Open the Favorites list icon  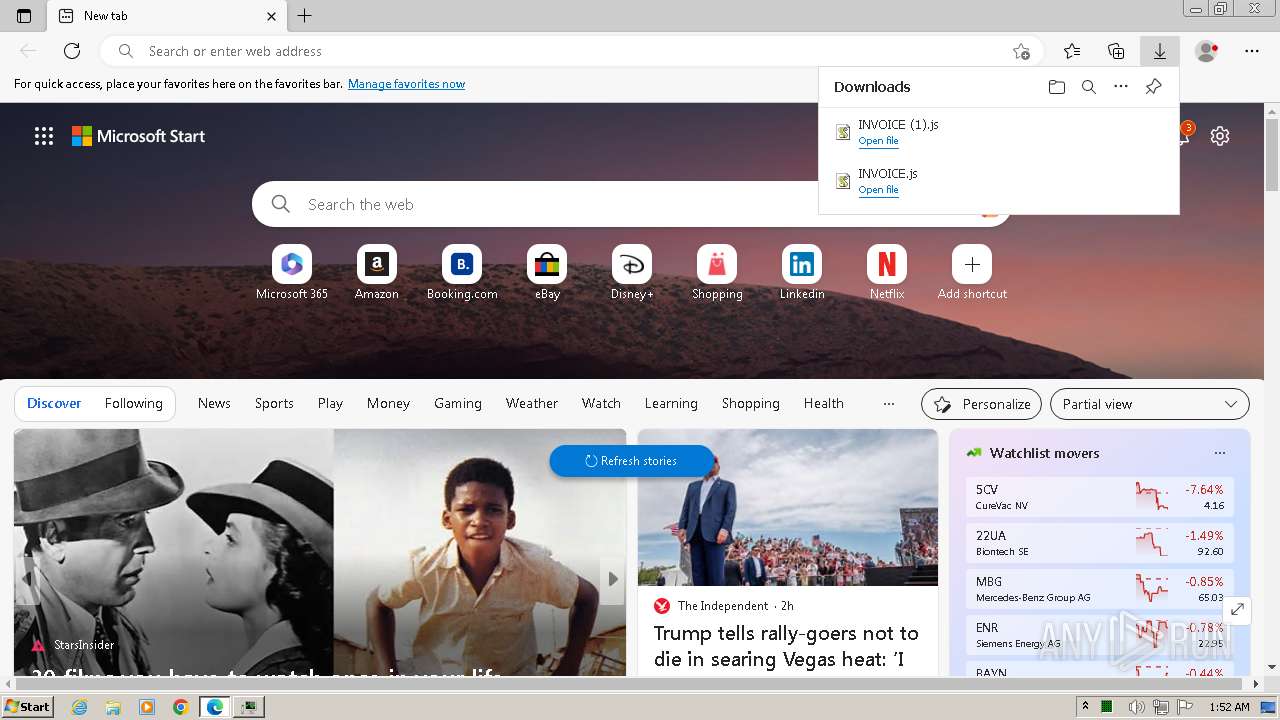coord(1072,51)
